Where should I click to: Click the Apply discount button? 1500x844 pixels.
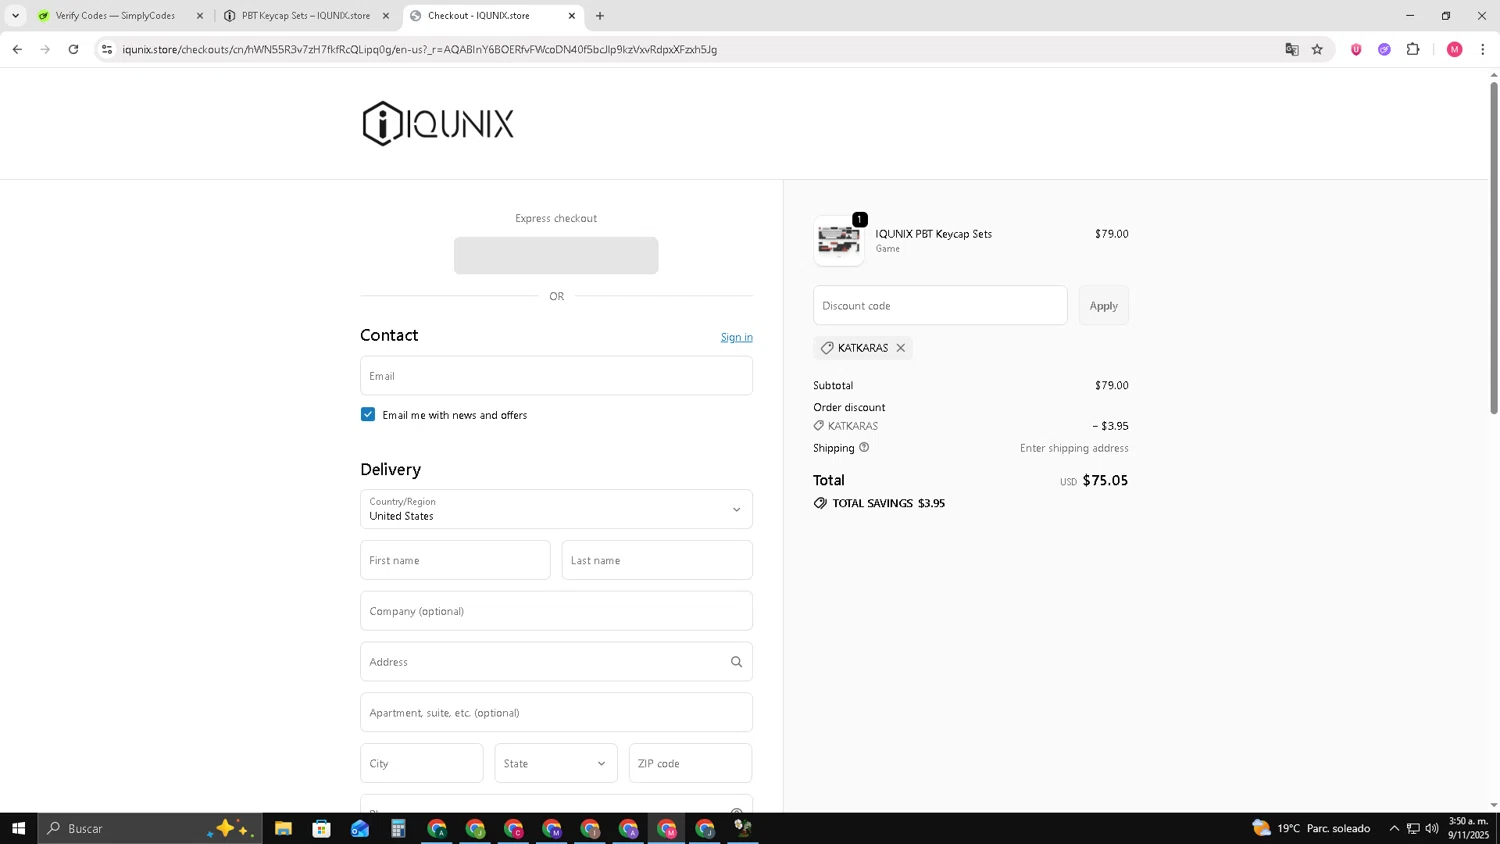pyautogui.click(x=1103, y=306)
